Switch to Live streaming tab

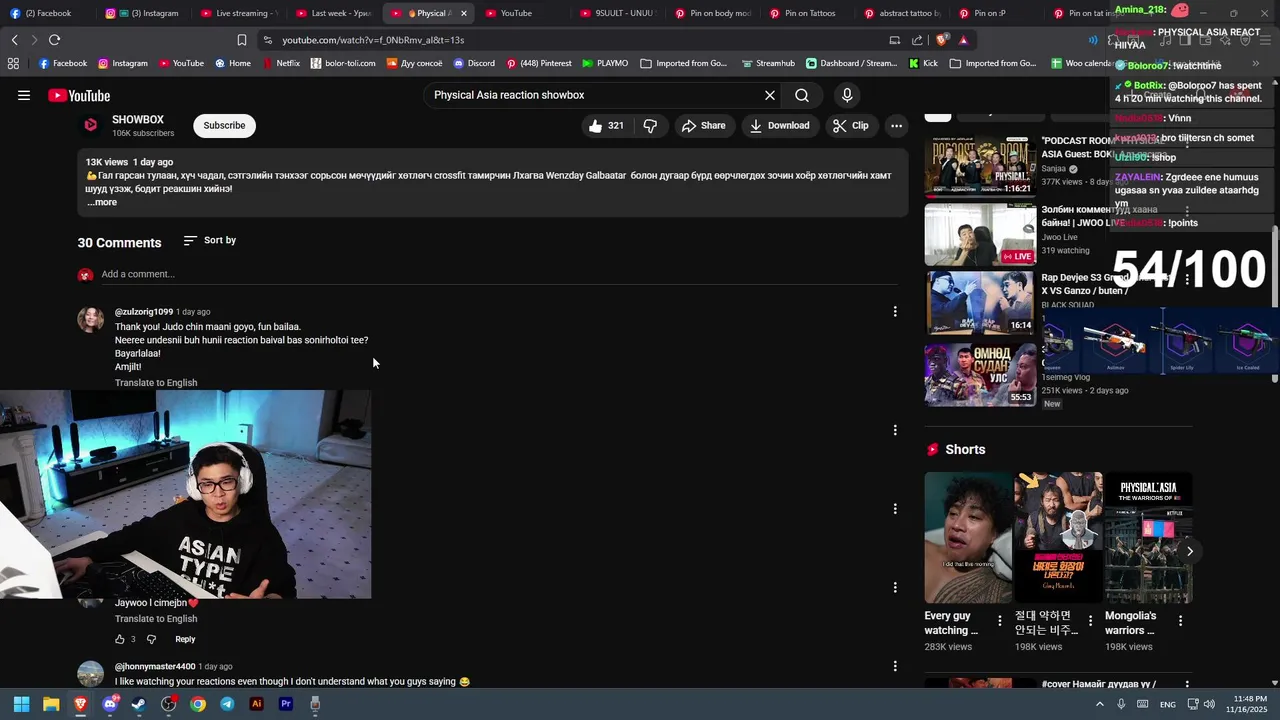pyautogui.click(x=240, y=13)
